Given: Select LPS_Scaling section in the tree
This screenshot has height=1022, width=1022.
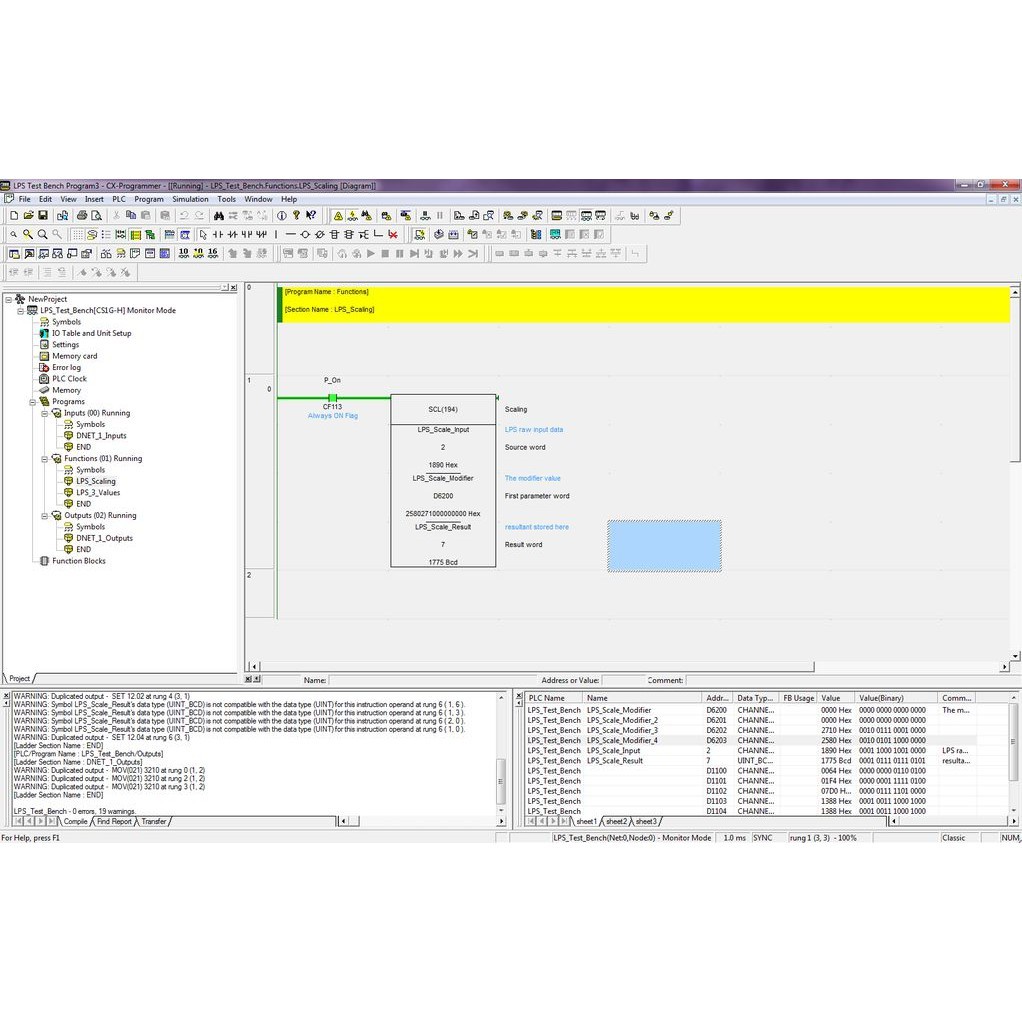Looking at the screenshot, I should point(96,481).
